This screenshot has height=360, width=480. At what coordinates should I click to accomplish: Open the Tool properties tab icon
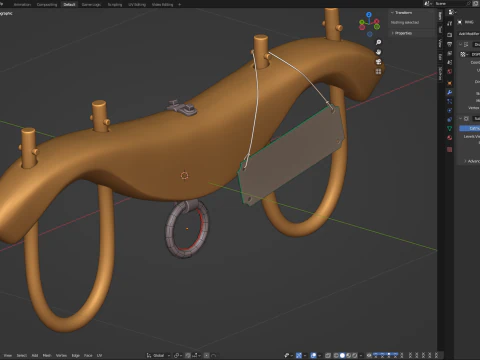(450, 23)
